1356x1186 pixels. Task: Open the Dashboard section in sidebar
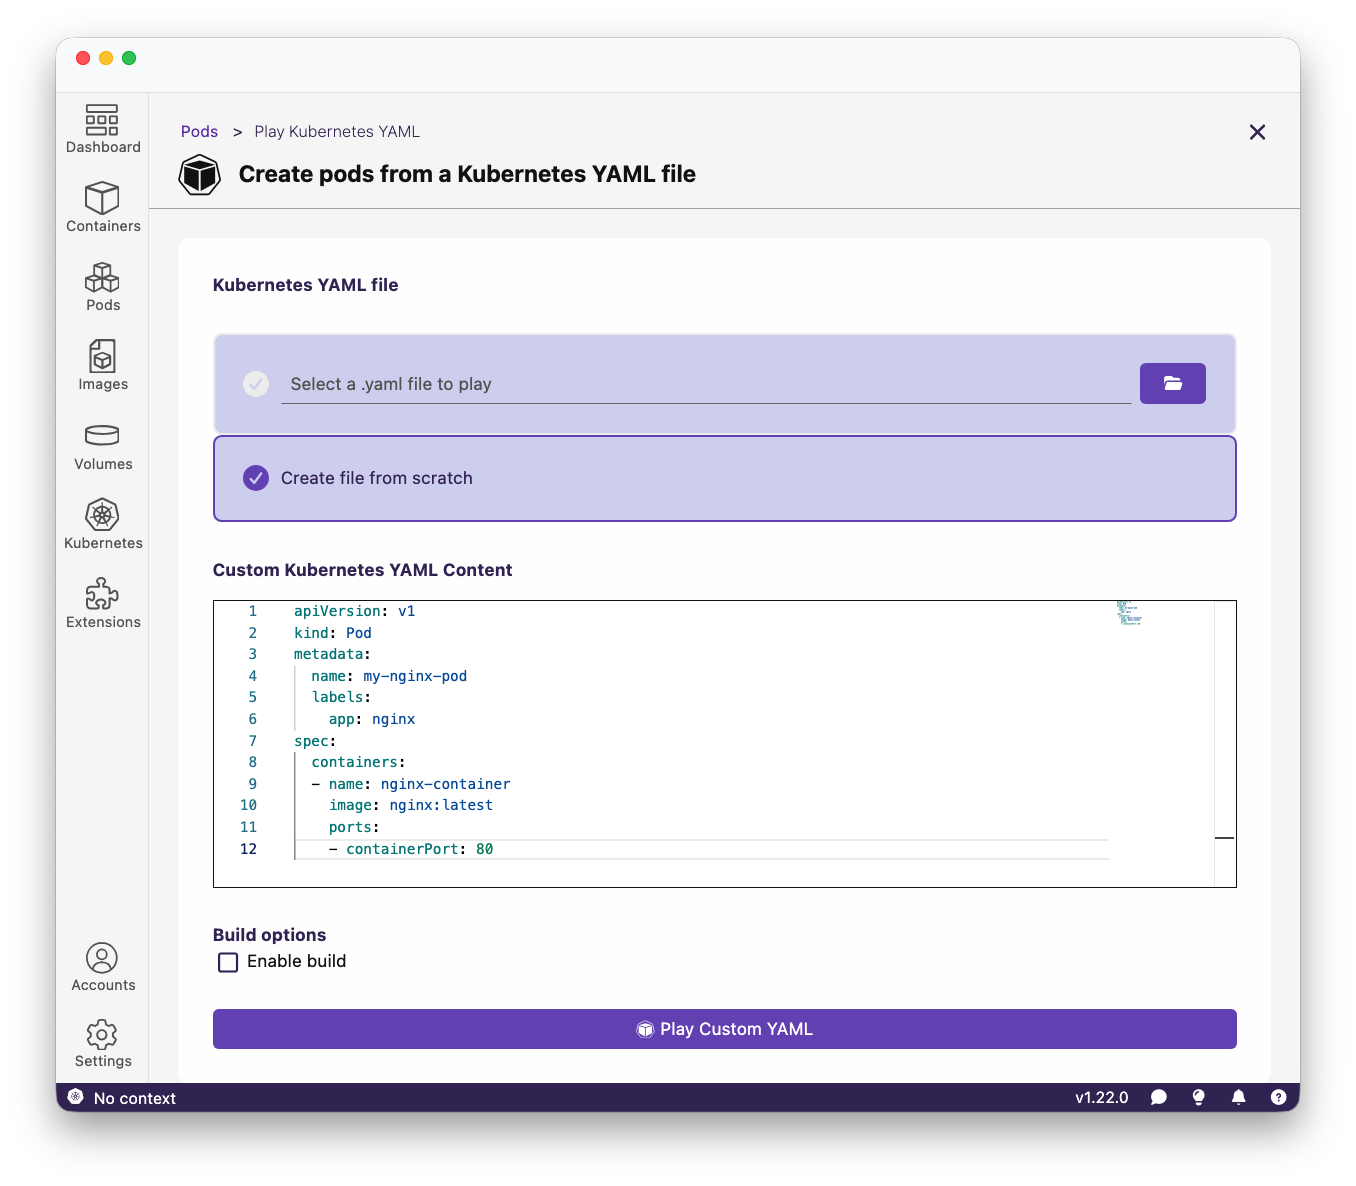(x=103, y=130)
